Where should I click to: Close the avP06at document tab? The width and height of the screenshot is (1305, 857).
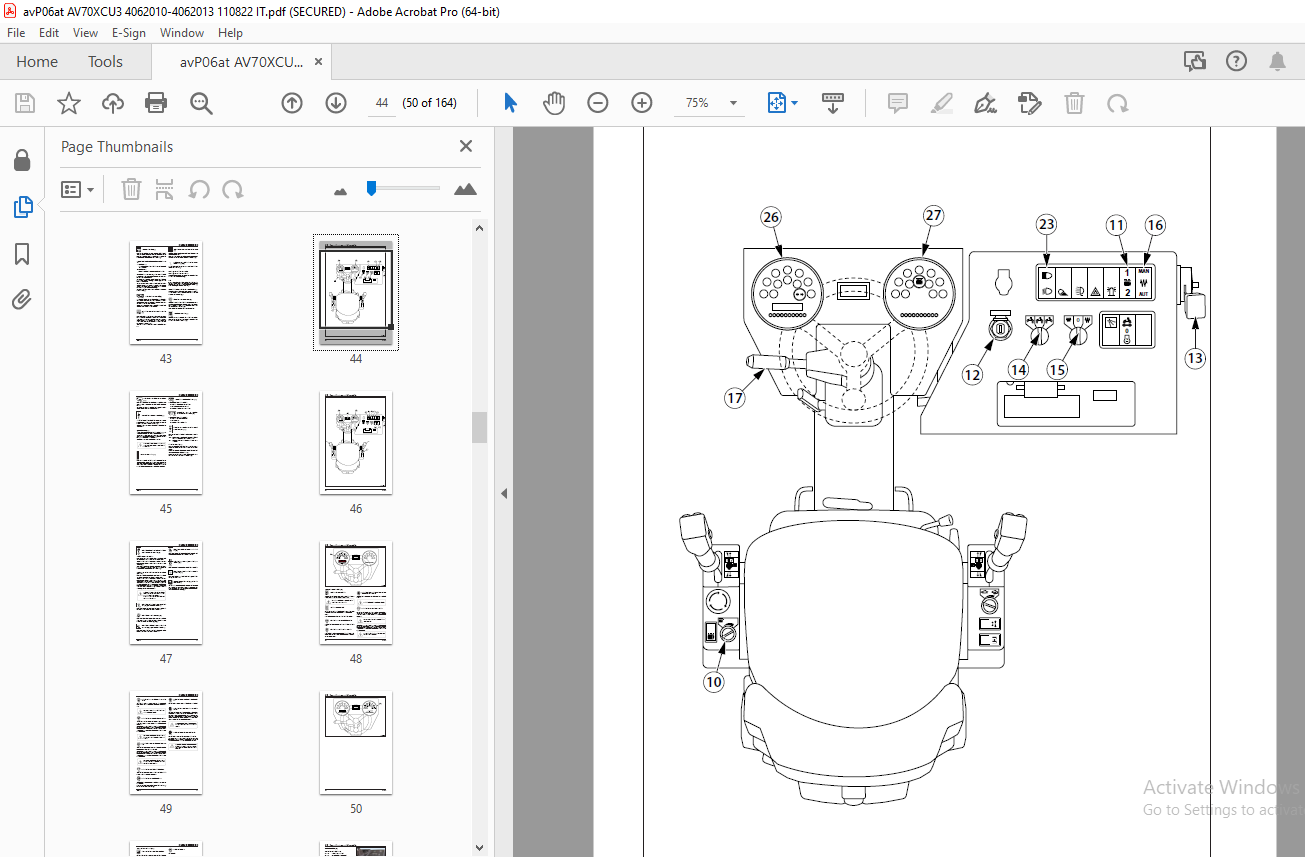[319, 62]
